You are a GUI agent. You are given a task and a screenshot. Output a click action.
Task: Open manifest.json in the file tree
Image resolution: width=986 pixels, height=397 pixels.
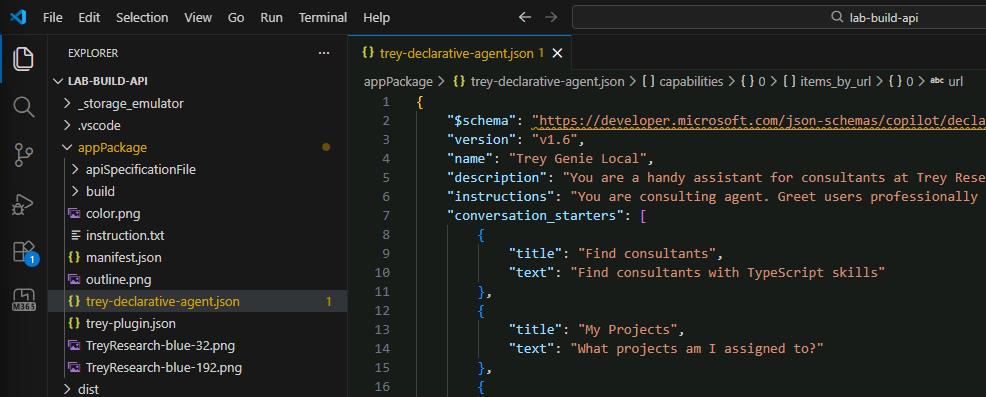click(x=123, y=257)
